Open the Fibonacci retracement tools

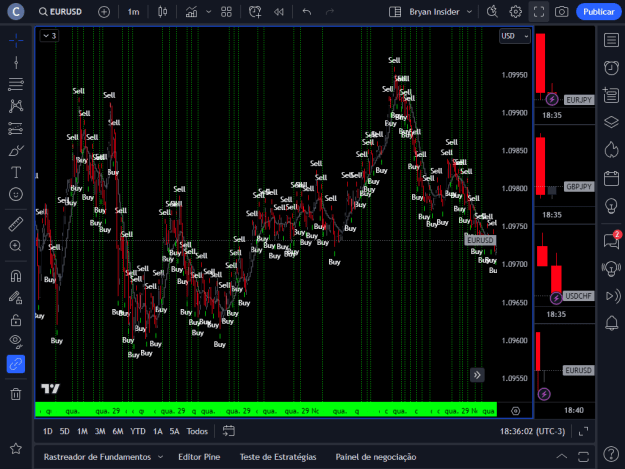tap(16, 84)
